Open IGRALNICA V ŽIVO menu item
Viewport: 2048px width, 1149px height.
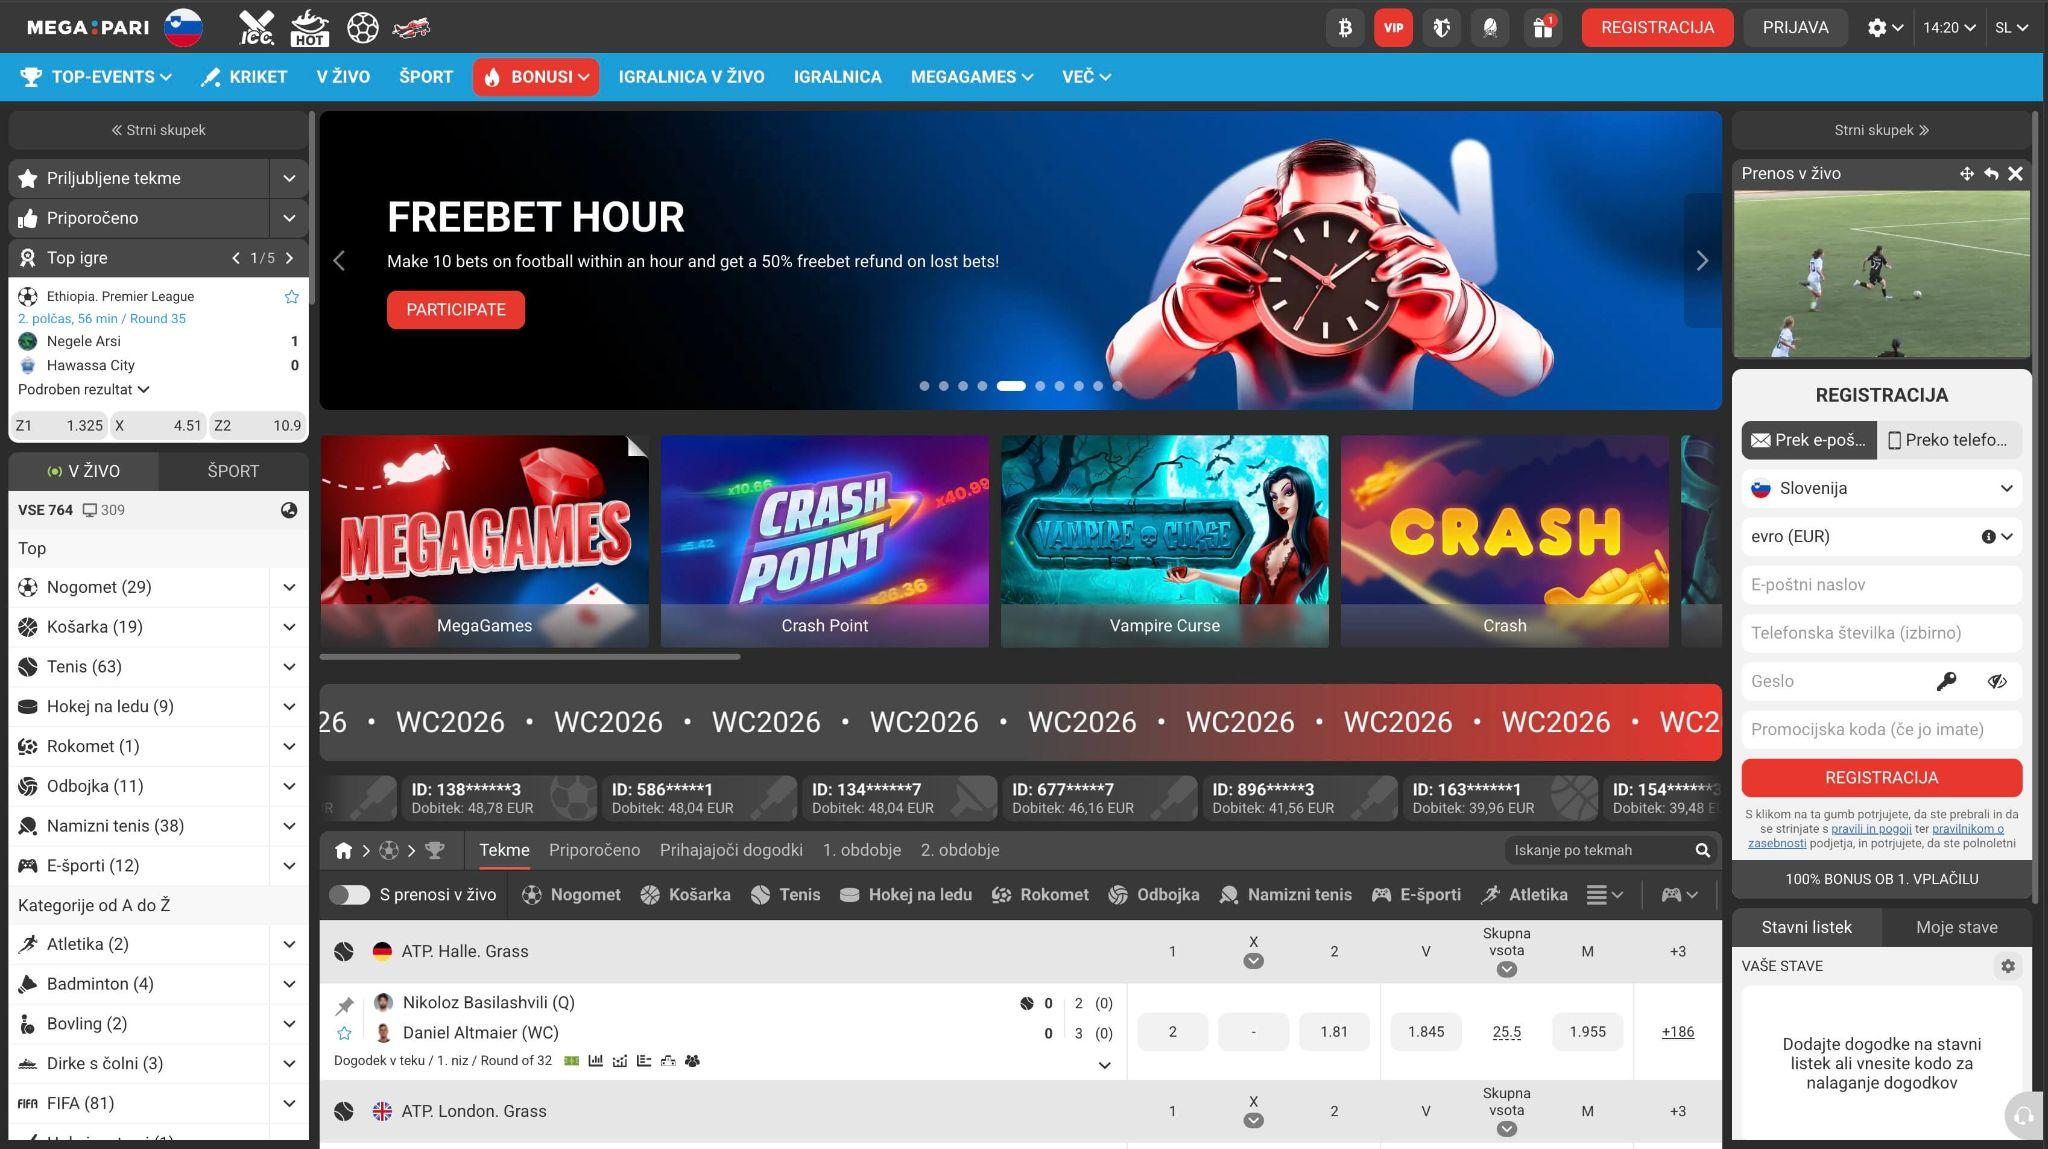pyautogui.click(x=691, y=77)
